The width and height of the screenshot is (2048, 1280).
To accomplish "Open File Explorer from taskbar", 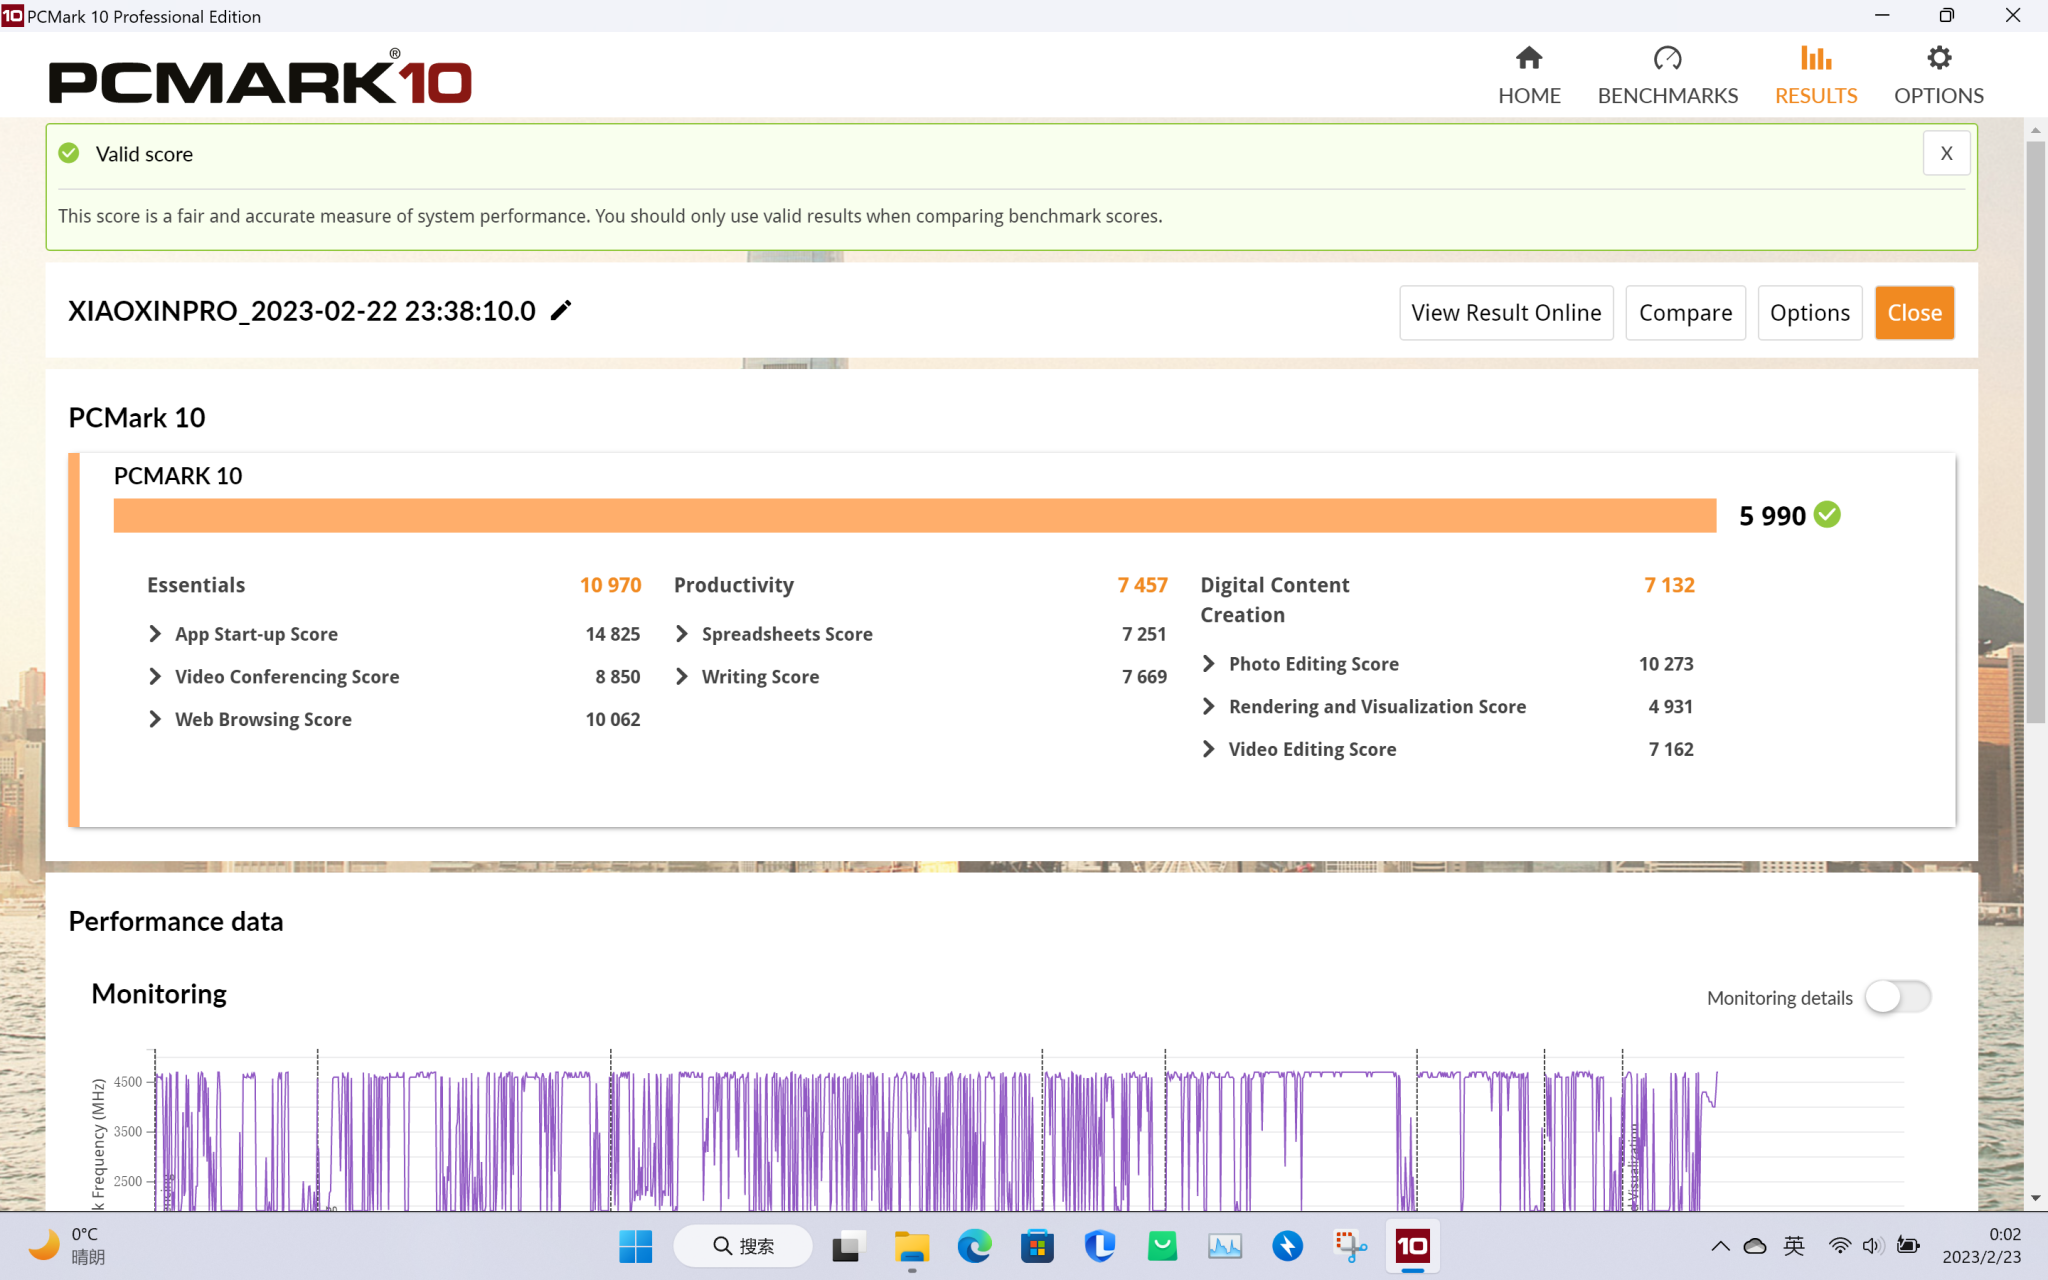I will click(x=911, y=1246).
